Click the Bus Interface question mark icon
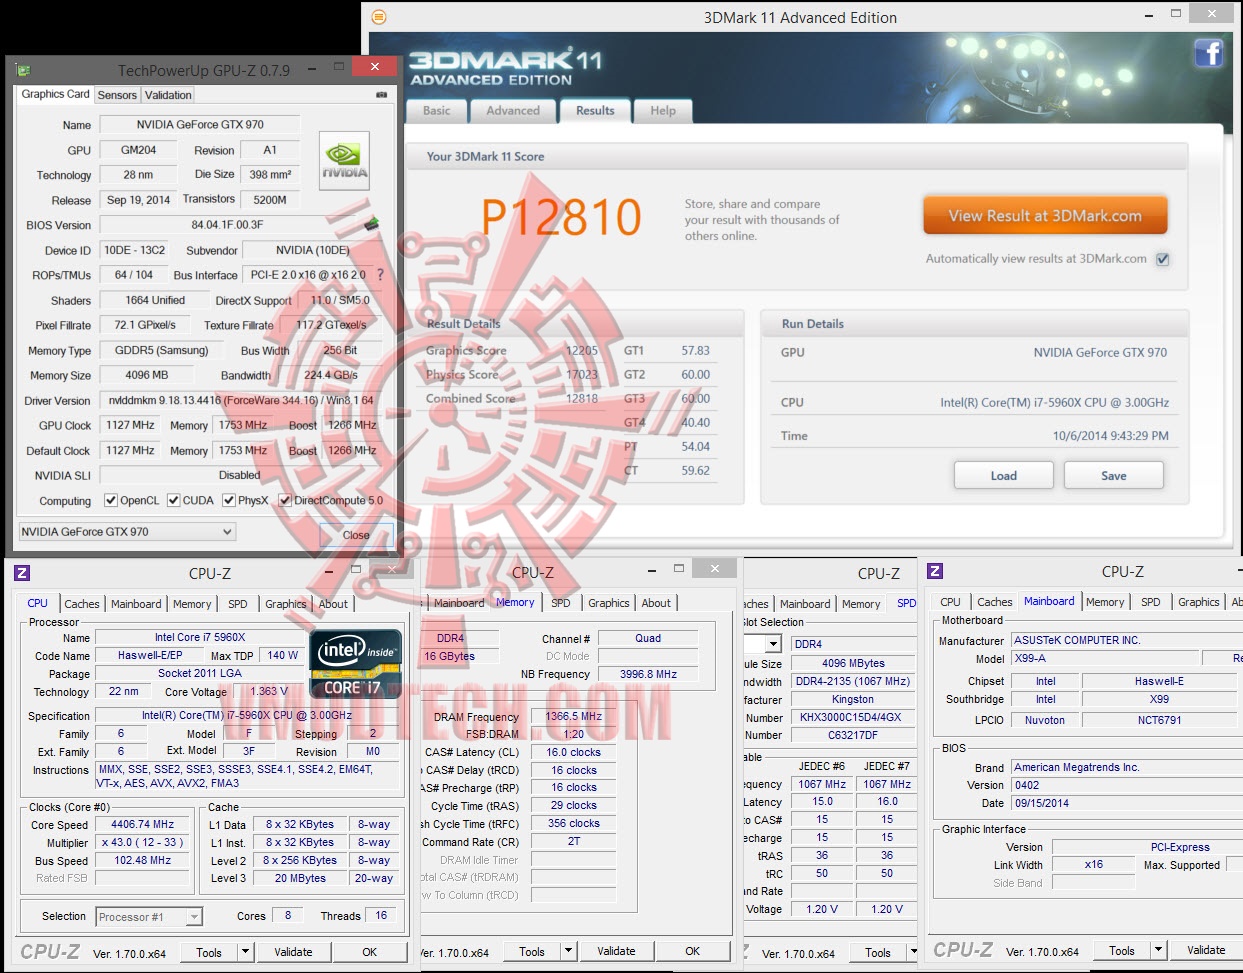The width and height of the screenshot is (1243, 973). (x=380, y=274)
